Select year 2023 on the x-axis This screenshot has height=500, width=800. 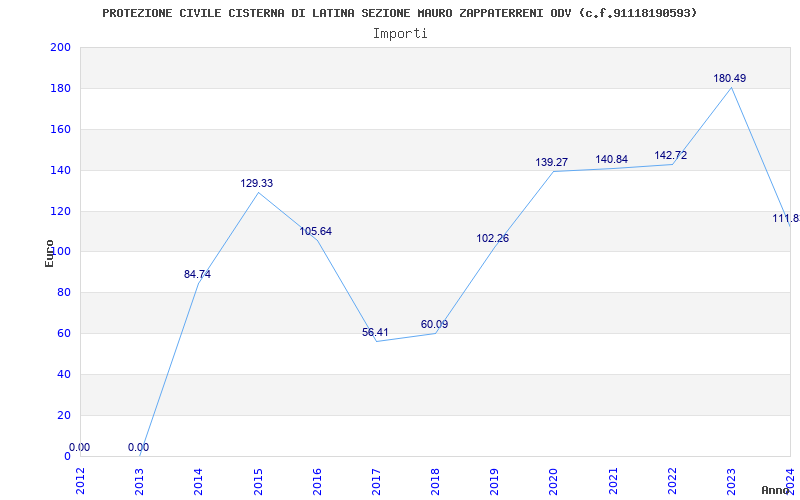point(731,479)
